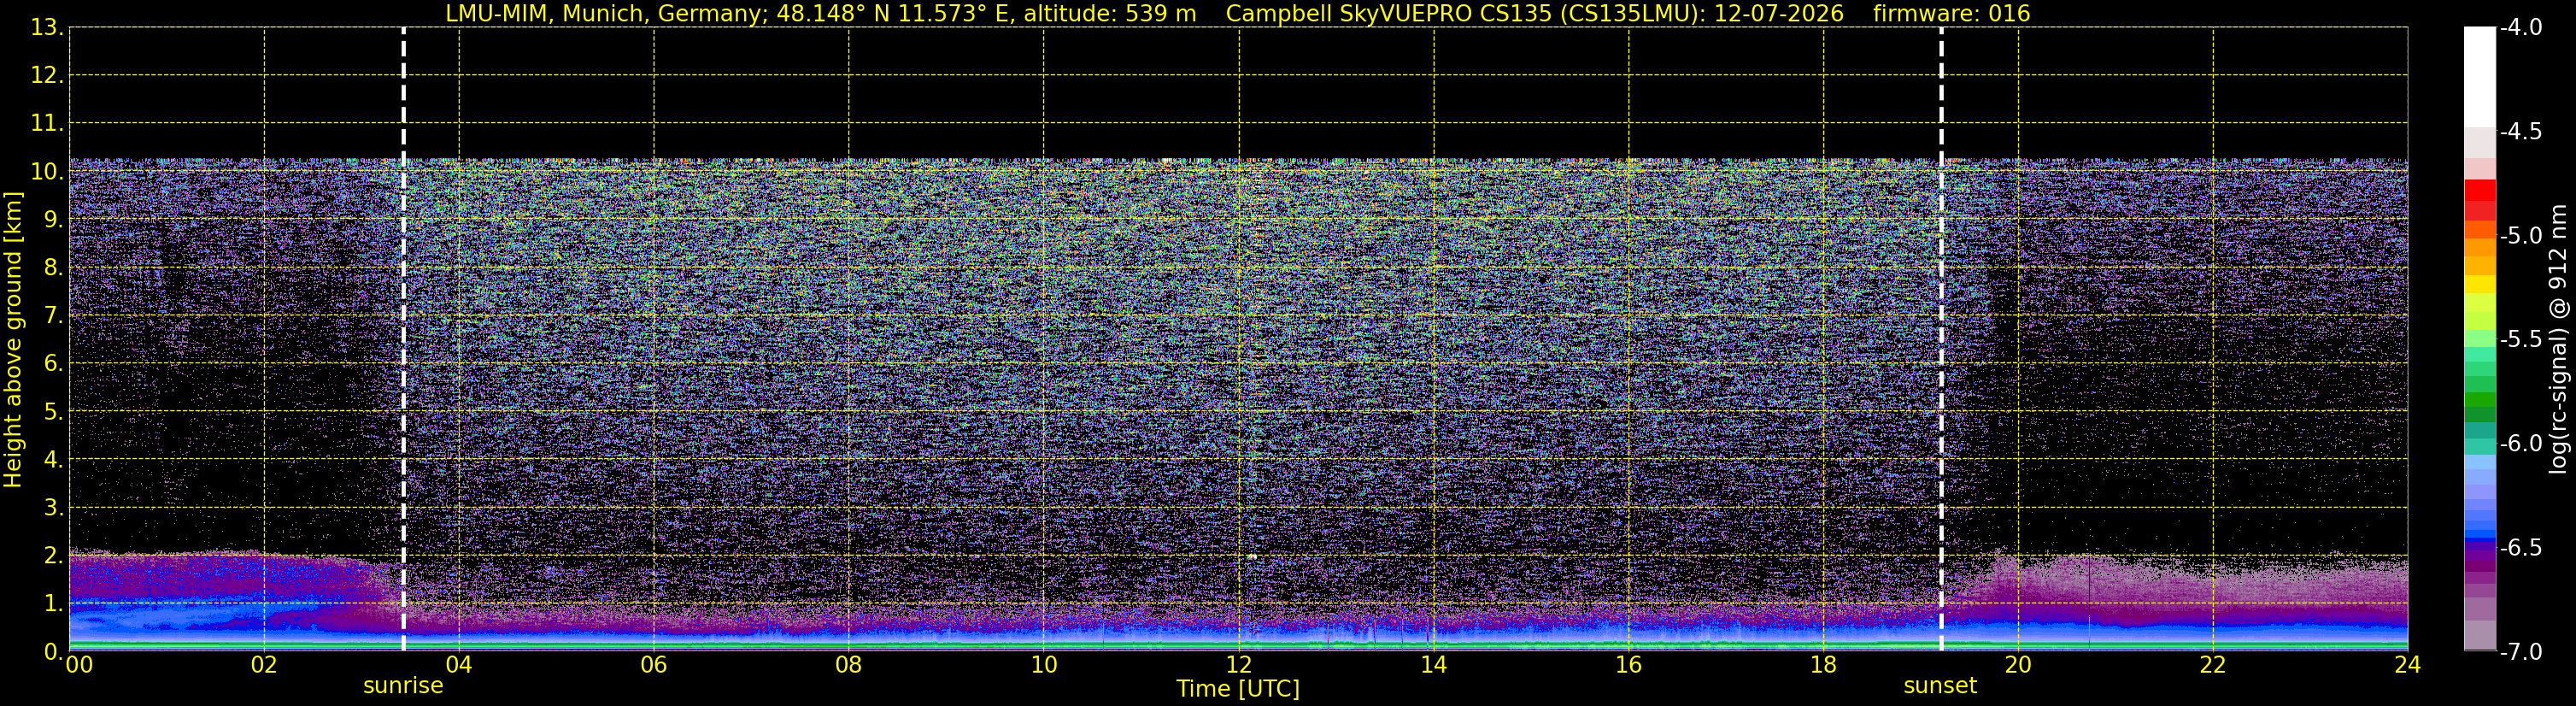The height and width of the screenshot is (706, 2576).
Task: Click the time axis tick label 08
Action: coord(849,665)
